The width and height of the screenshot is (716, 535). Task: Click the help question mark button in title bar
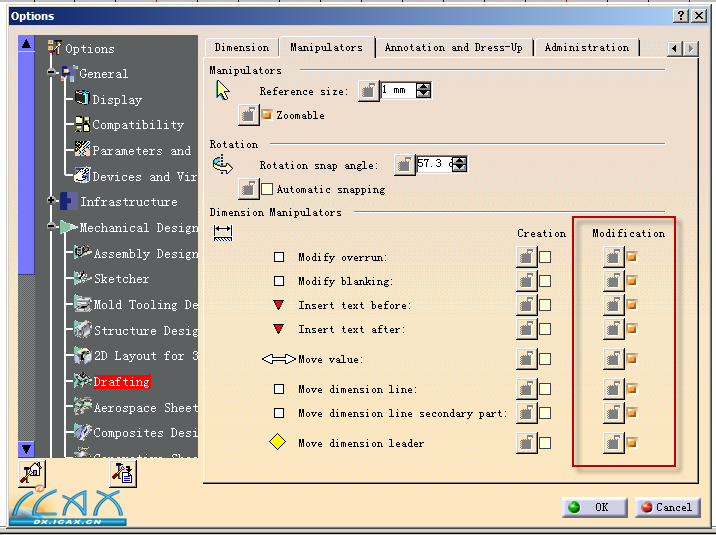pos(680,16)
